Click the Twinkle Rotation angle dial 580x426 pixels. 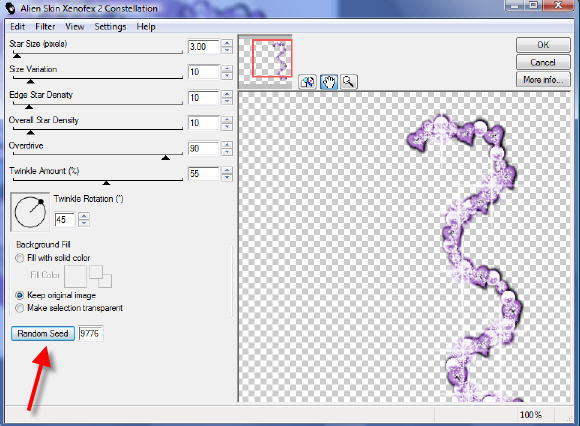click(30, 212)
